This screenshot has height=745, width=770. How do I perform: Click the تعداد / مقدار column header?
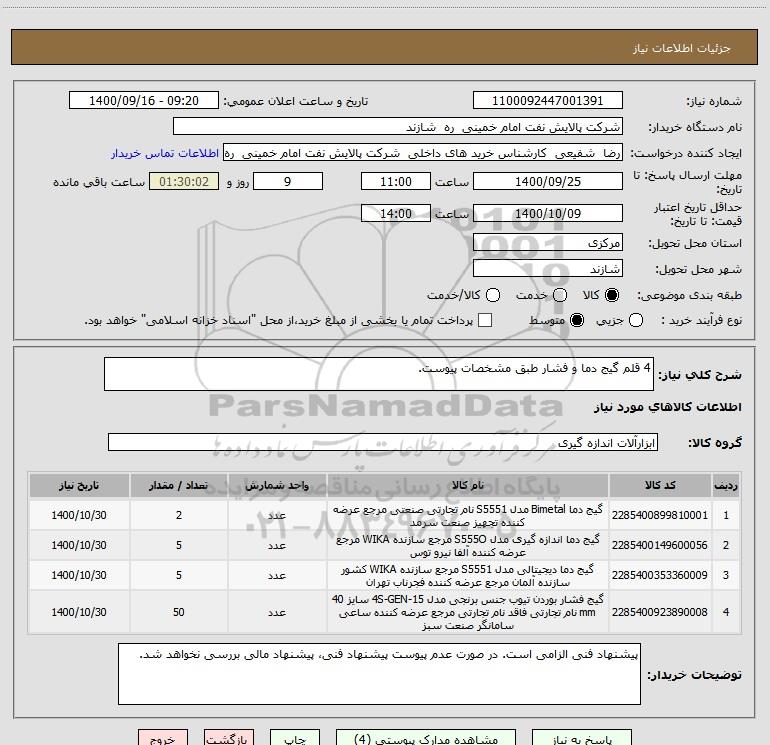179,485
